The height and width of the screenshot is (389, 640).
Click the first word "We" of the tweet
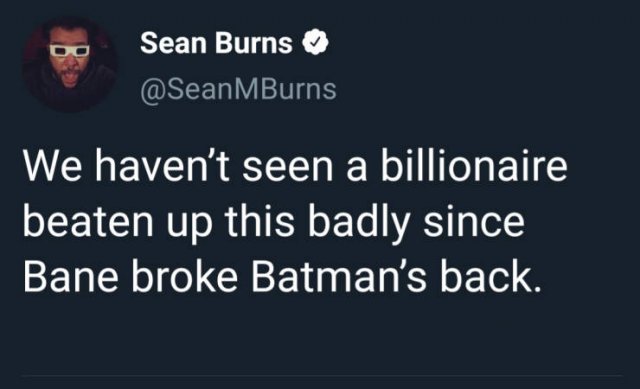[x=53, y=167]
